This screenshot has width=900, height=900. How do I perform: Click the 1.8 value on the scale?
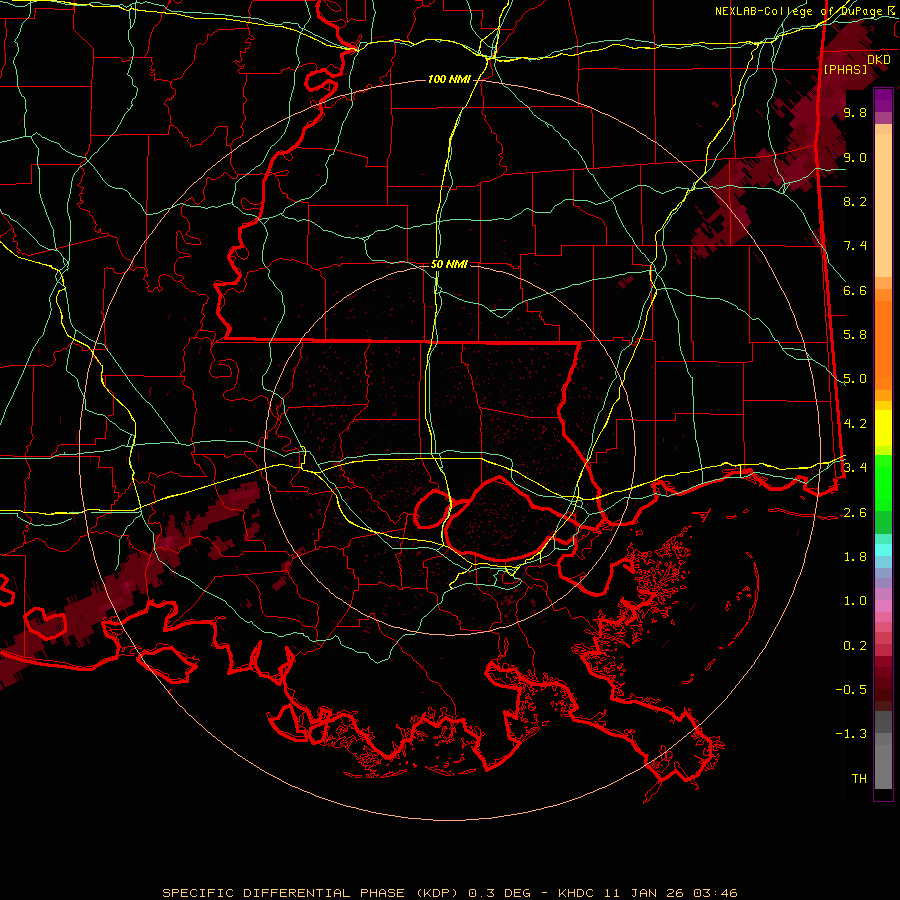point(855,557)
